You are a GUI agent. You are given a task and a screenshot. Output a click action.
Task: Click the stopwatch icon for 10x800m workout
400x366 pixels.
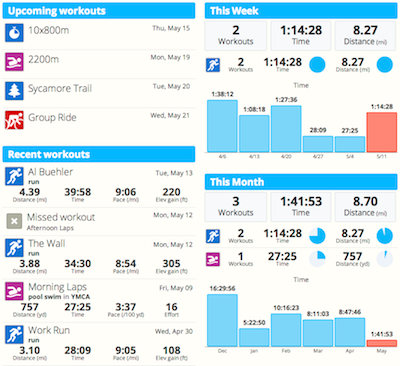tap(14, 33)
